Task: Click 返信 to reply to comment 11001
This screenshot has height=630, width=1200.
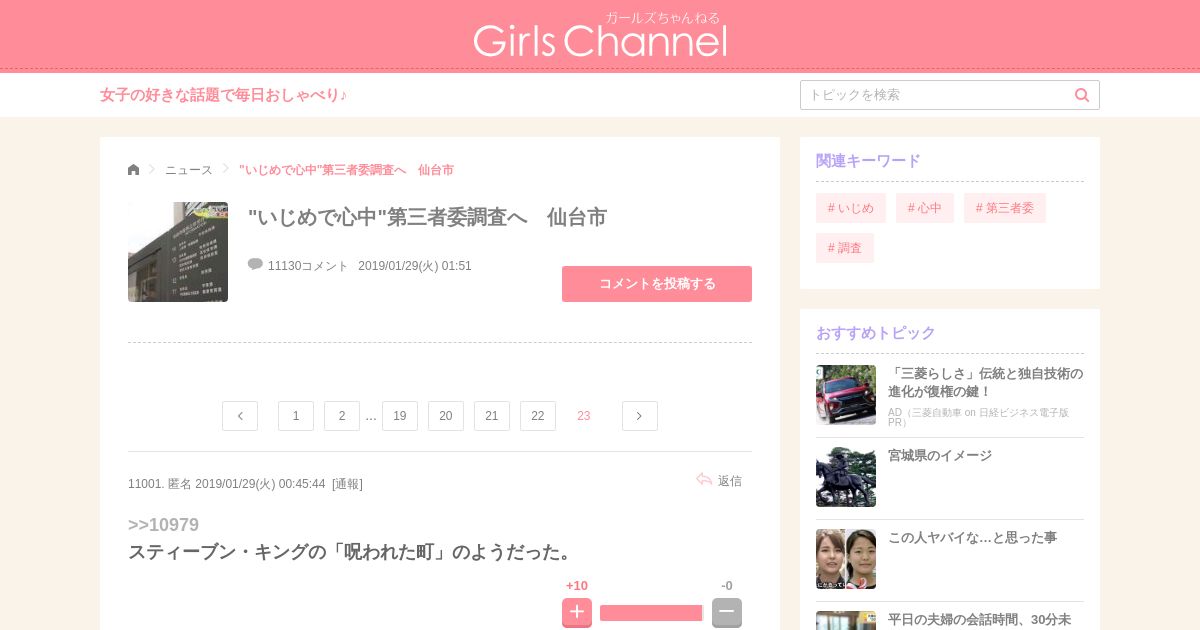Action: (730, 481)
